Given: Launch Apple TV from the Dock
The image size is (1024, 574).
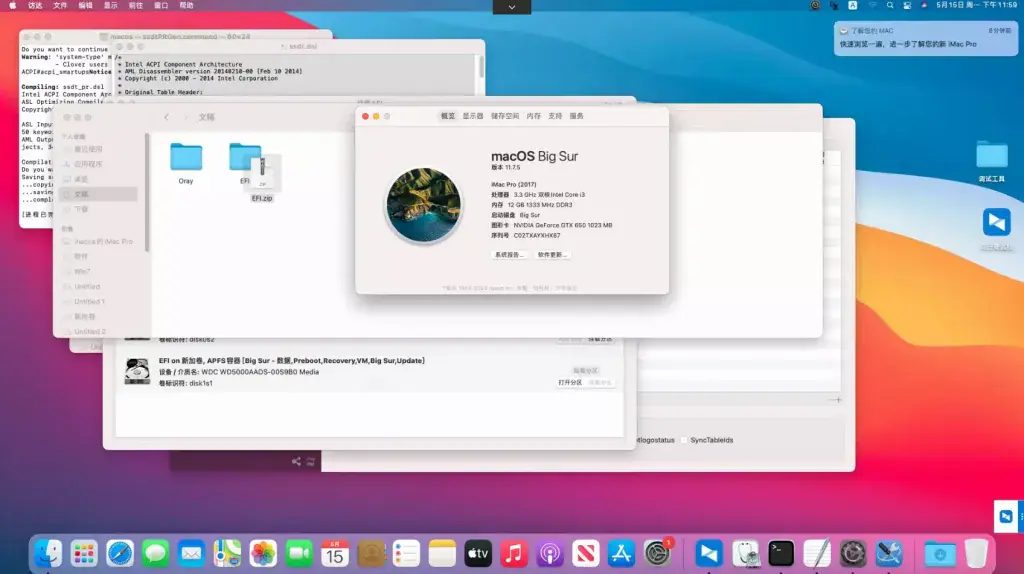Looking at the screenshot, I should click(478, 554).
